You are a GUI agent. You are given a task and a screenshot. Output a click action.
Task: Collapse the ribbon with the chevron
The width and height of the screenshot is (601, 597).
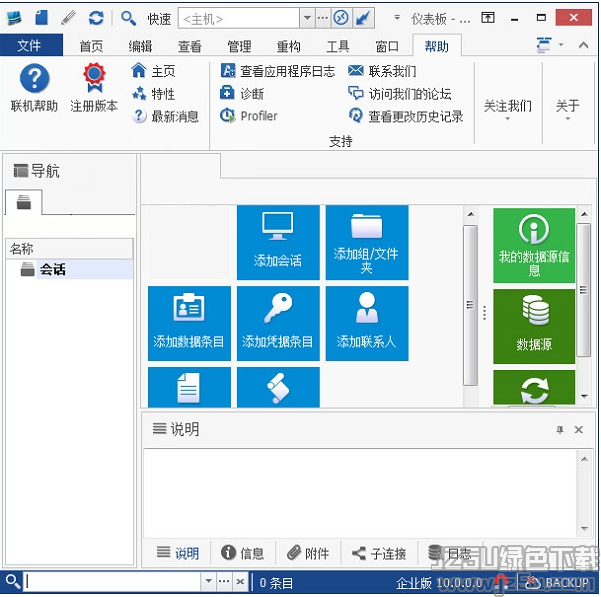pos(583,45)
